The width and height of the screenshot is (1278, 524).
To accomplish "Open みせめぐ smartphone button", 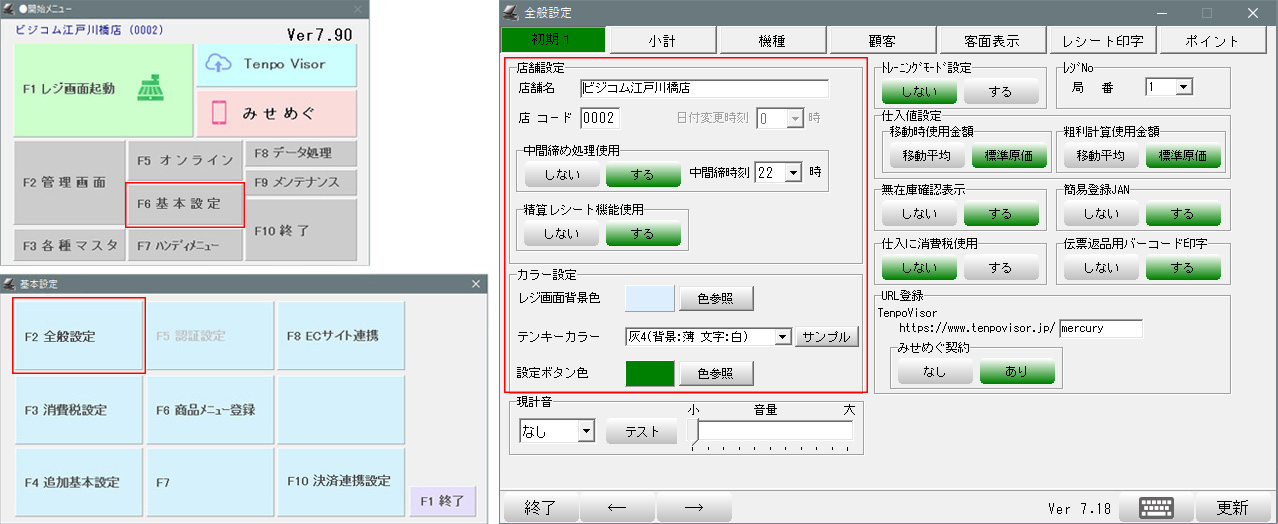I will 276,114.
